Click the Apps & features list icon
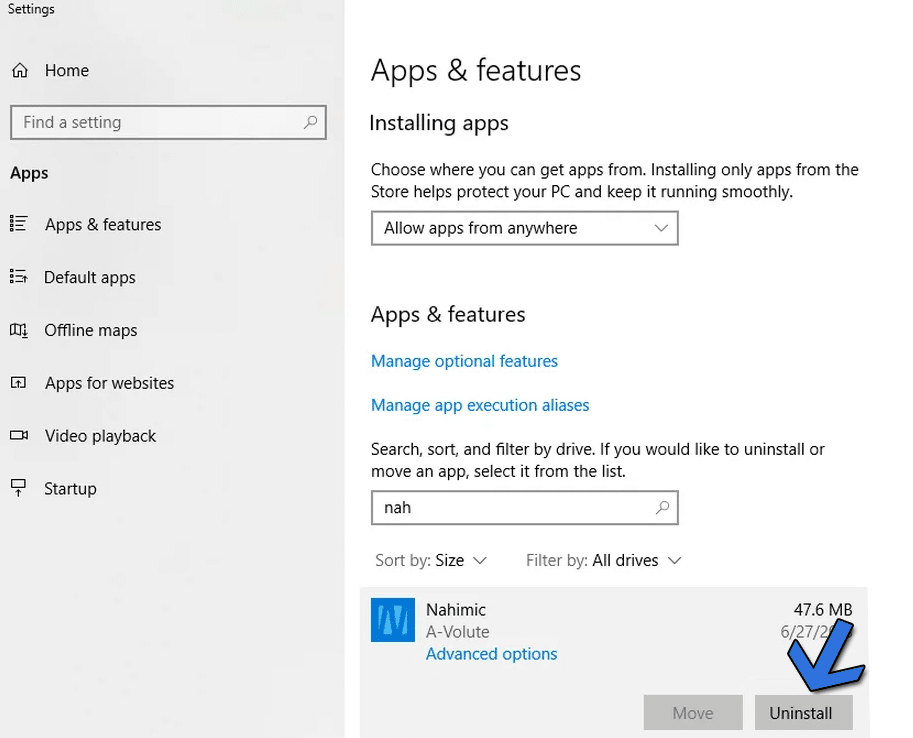The width and height of the screenshot is (913, 738). 18,224
